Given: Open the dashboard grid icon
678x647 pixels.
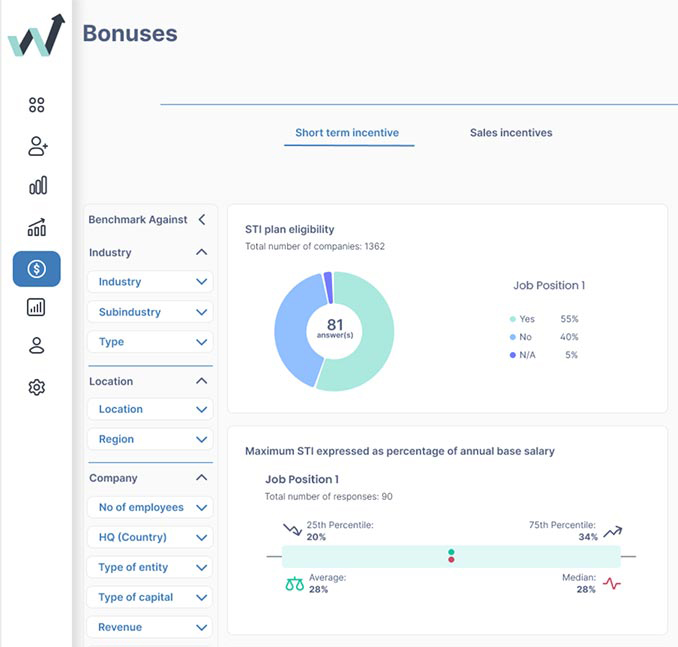Looking at the screenshot, I should coord(37,105).
